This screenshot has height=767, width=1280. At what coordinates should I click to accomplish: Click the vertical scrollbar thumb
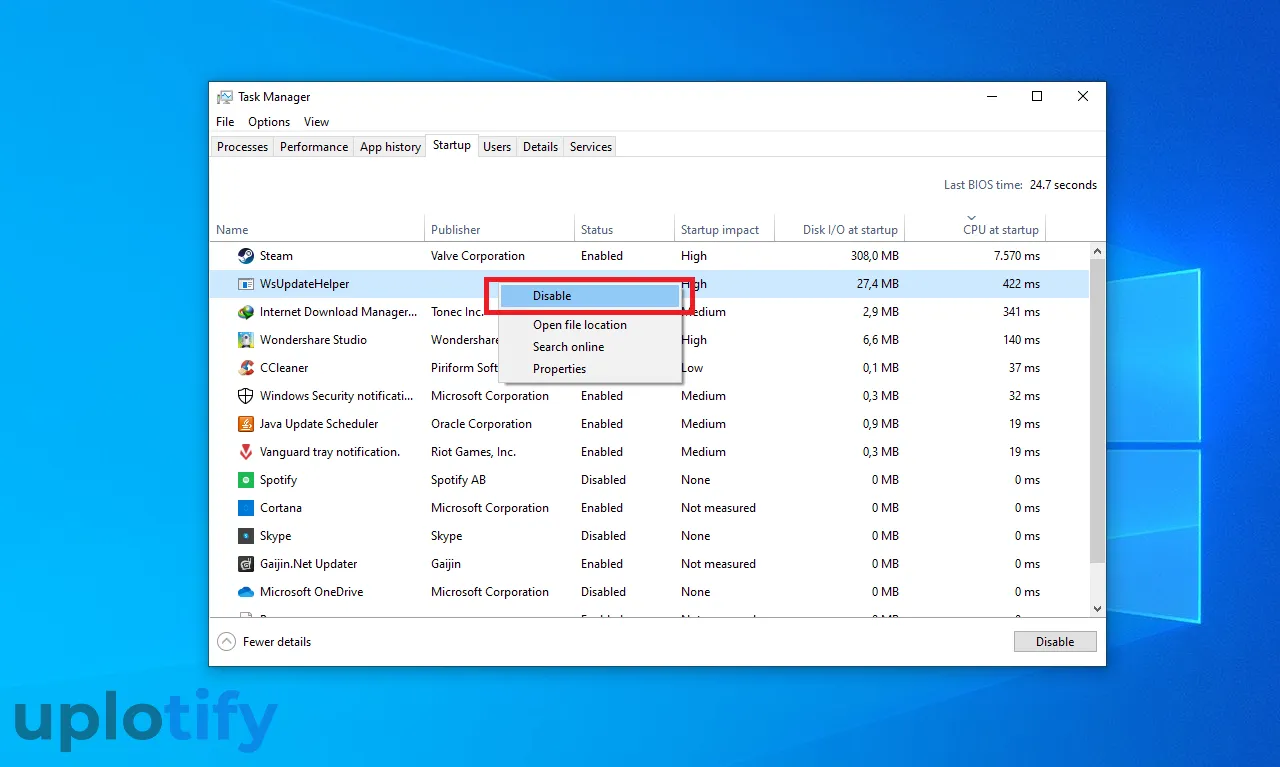(1097, 412)
